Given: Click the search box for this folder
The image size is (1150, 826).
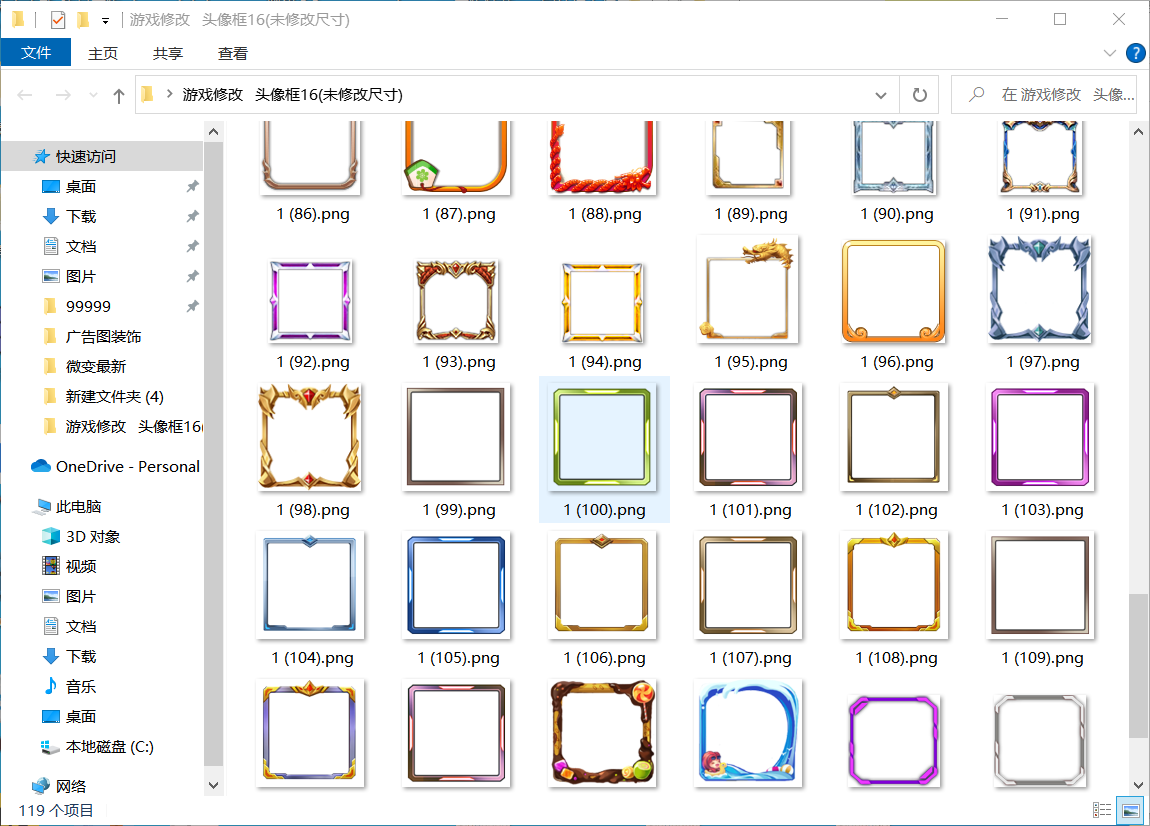Looking at the screenshot, I should [x=1044, y=95].
